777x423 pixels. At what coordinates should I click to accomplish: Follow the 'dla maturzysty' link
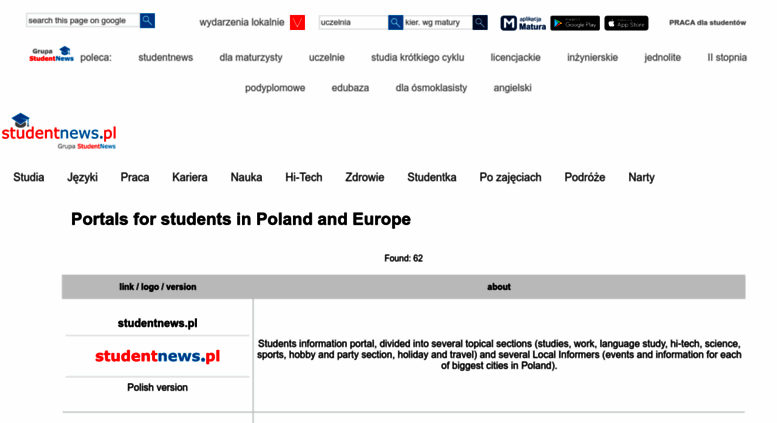pos(251,57)
